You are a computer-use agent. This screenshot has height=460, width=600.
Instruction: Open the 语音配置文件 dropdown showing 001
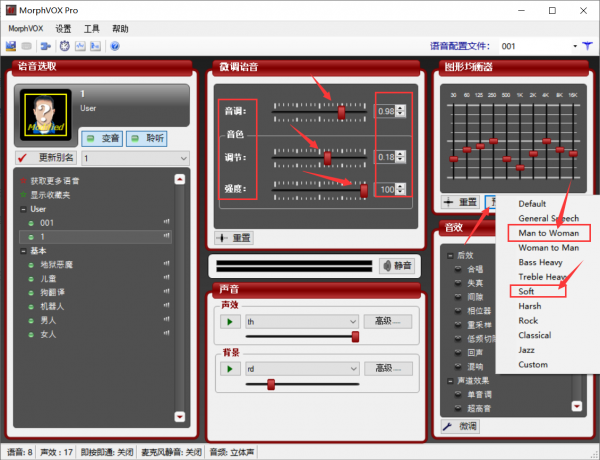tap(539, 46)
